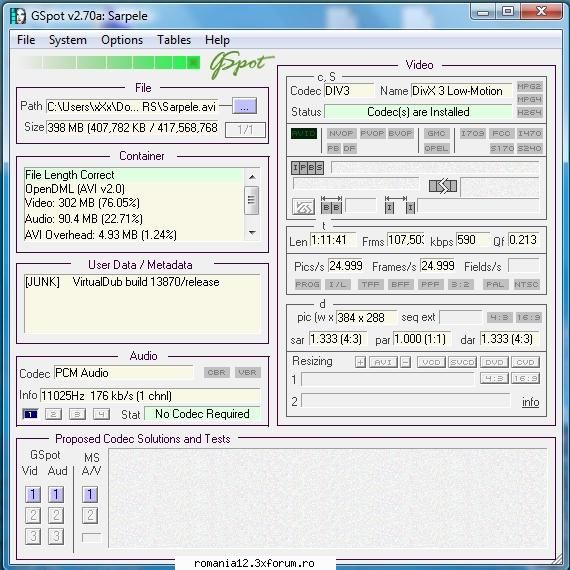Toggle MS A/V test 1

[90, 494]
